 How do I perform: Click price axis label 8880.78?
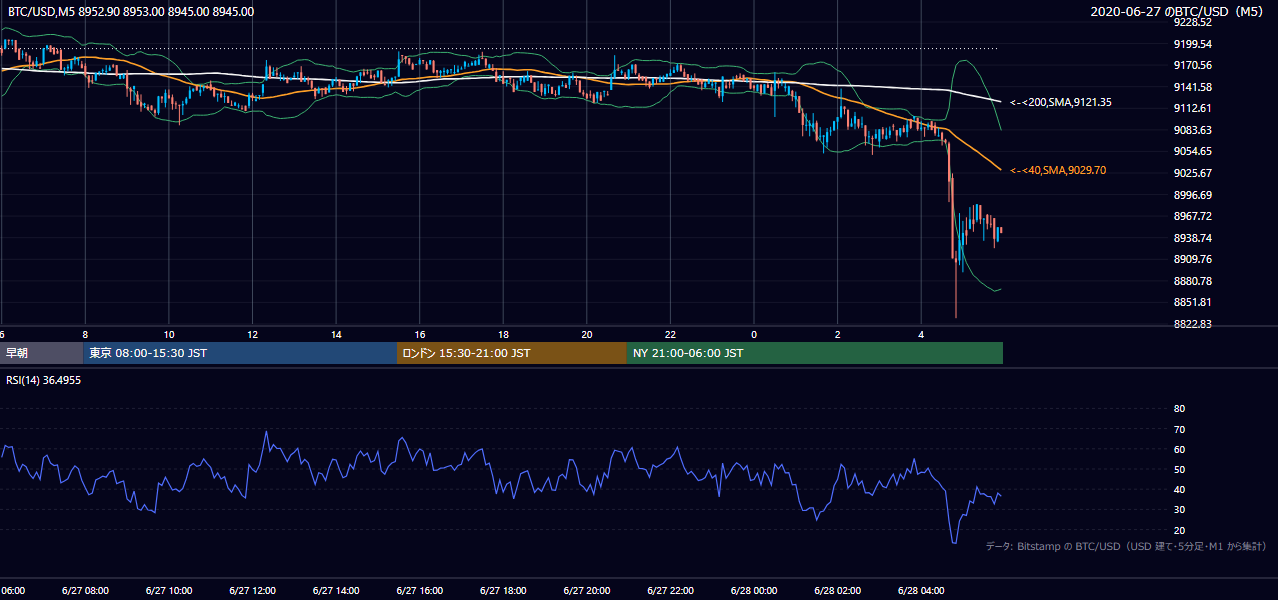click(x=1193, y=281)
